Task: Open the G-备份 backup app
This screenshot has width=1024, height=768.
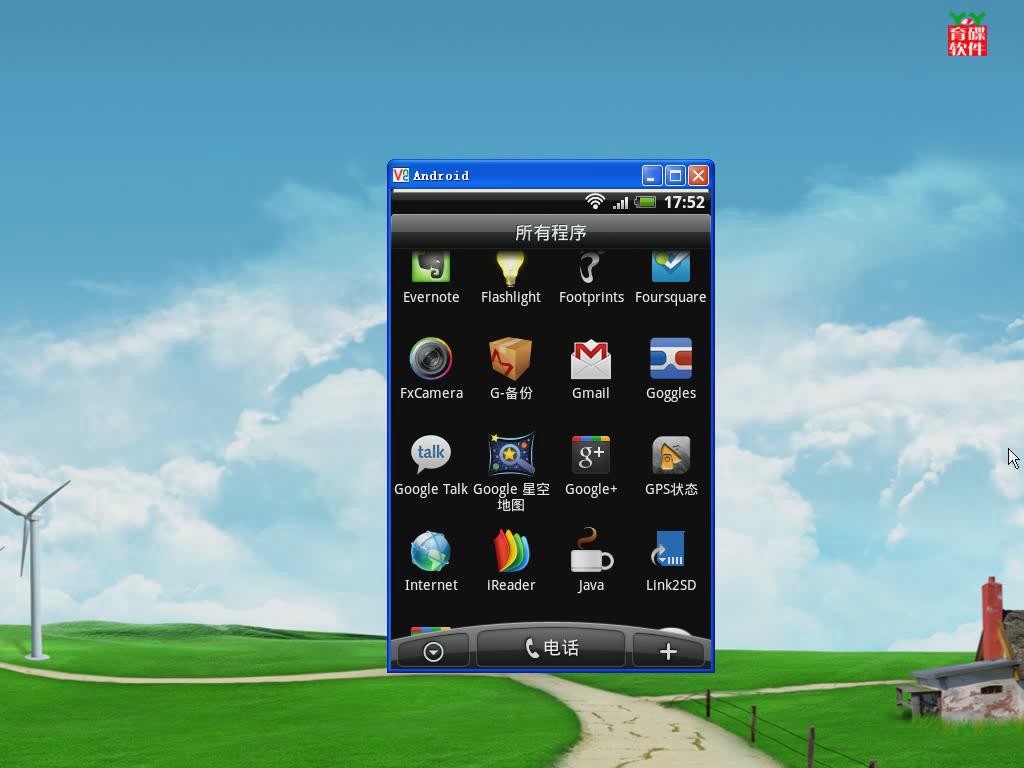Action: [x=511, y=368]
